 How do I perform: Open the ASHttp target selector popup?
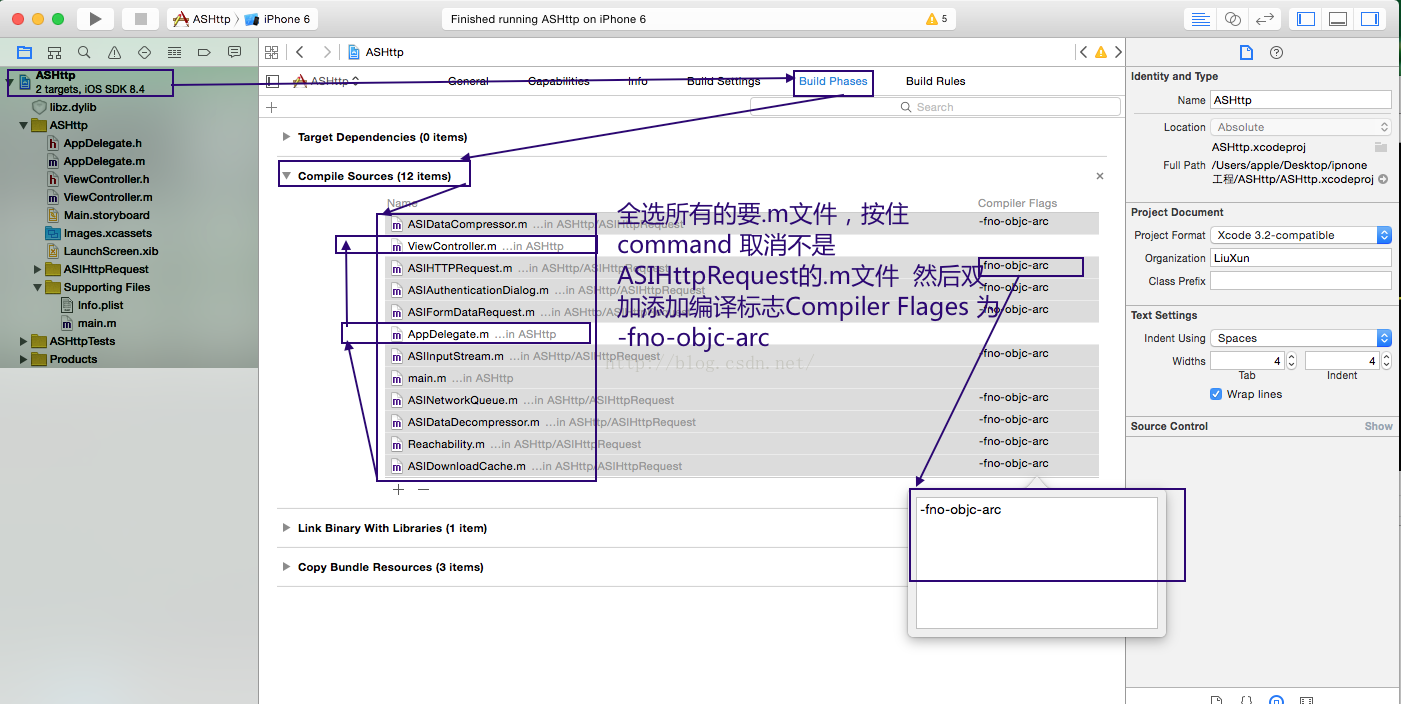pyautogui.click(x=326, y=81)
